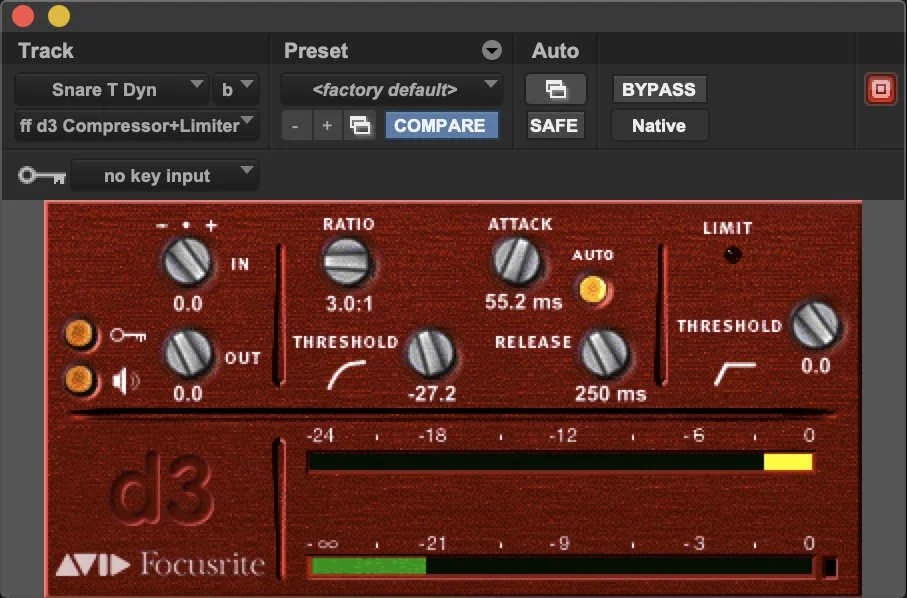Click the compressor threshold value -27.2

click(x=432, y=394)
